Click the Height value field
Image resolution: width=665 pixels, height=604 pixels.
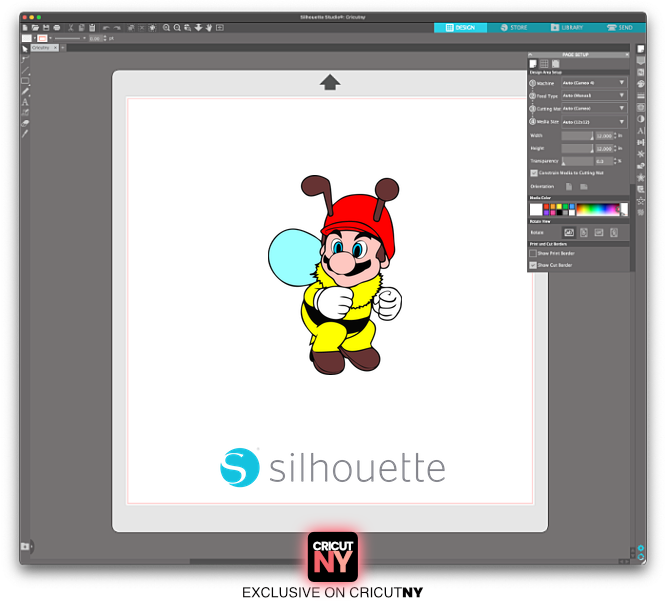tap(604, 148)
